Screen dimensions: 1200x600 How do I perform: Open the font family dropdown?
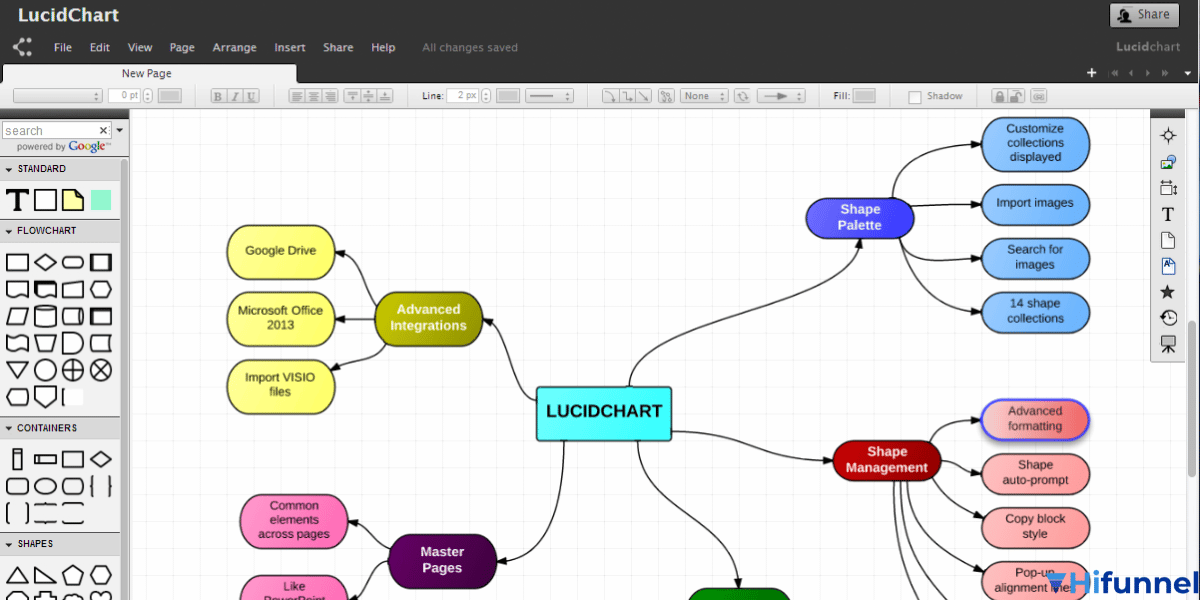pyautogui.click(x=58, y=96)
